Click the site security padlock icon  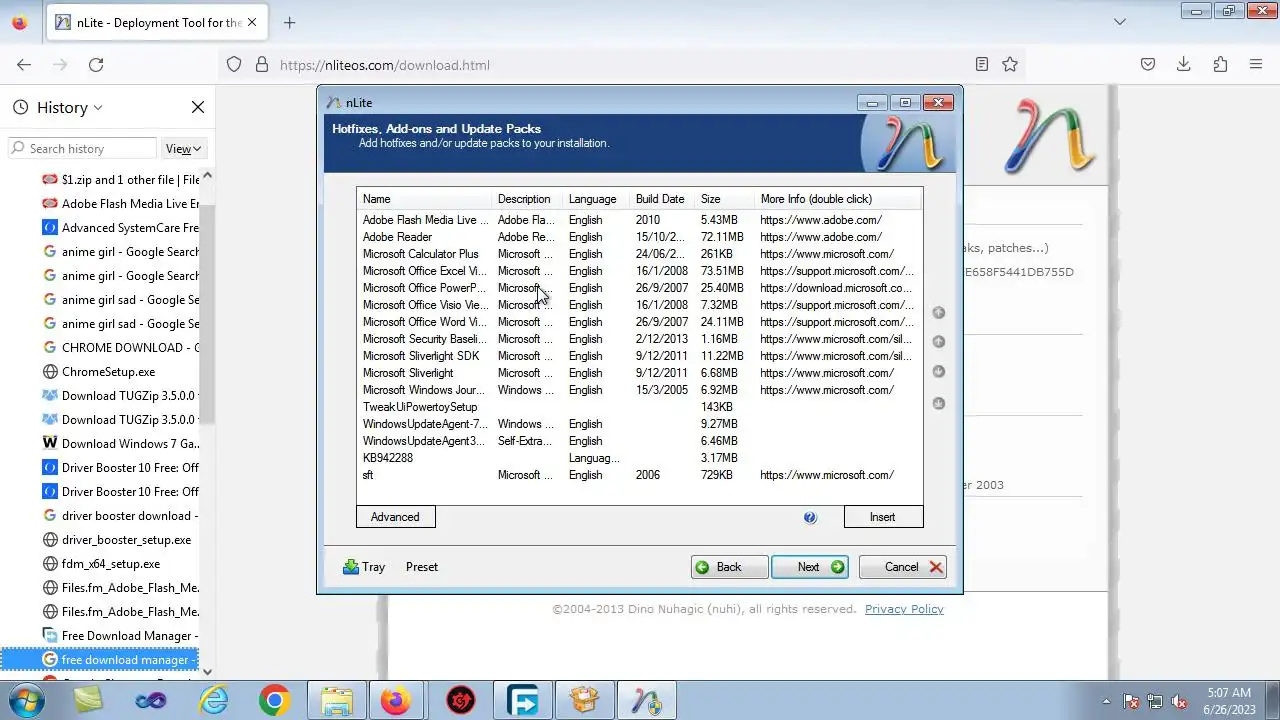point(262,65)
